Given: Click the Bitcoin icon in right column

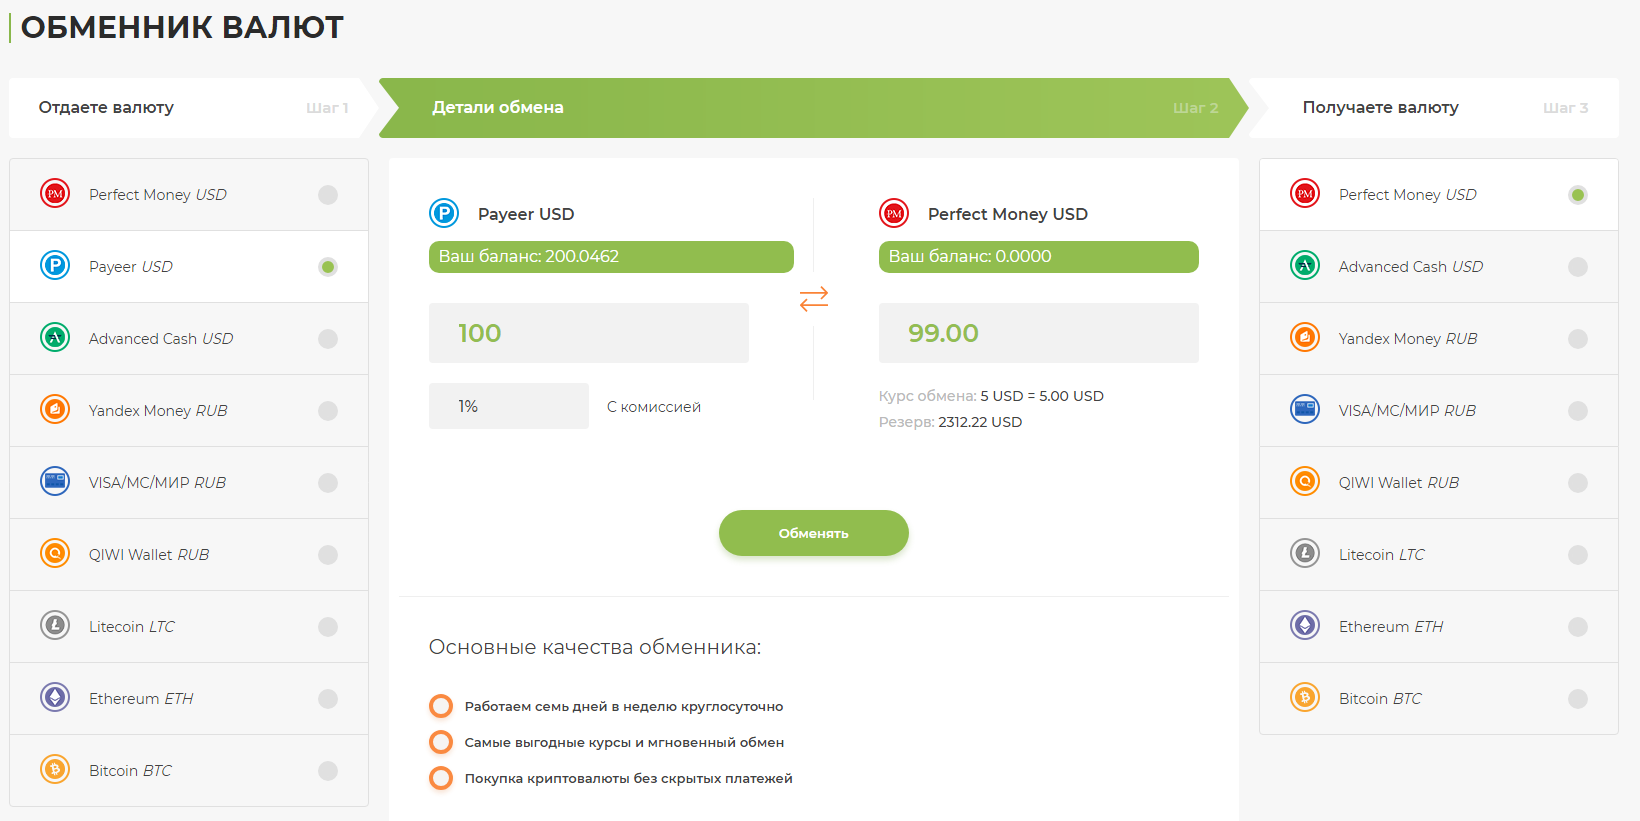Looking at the screenshot, I should 1305,698.
